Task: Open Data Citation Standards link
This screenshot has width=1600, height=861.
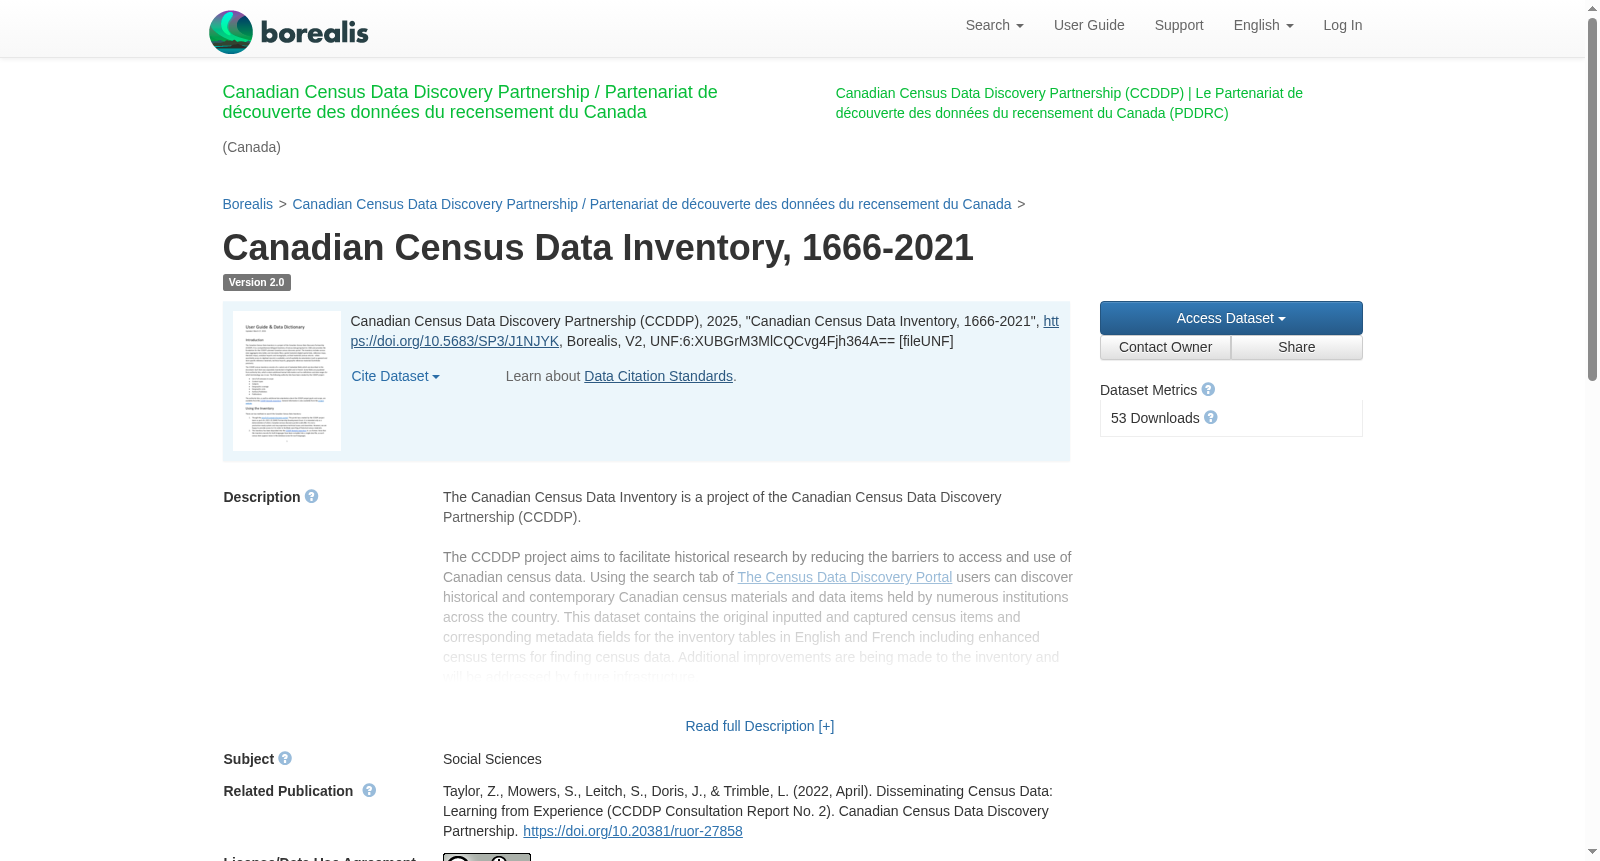Action: 658,376
